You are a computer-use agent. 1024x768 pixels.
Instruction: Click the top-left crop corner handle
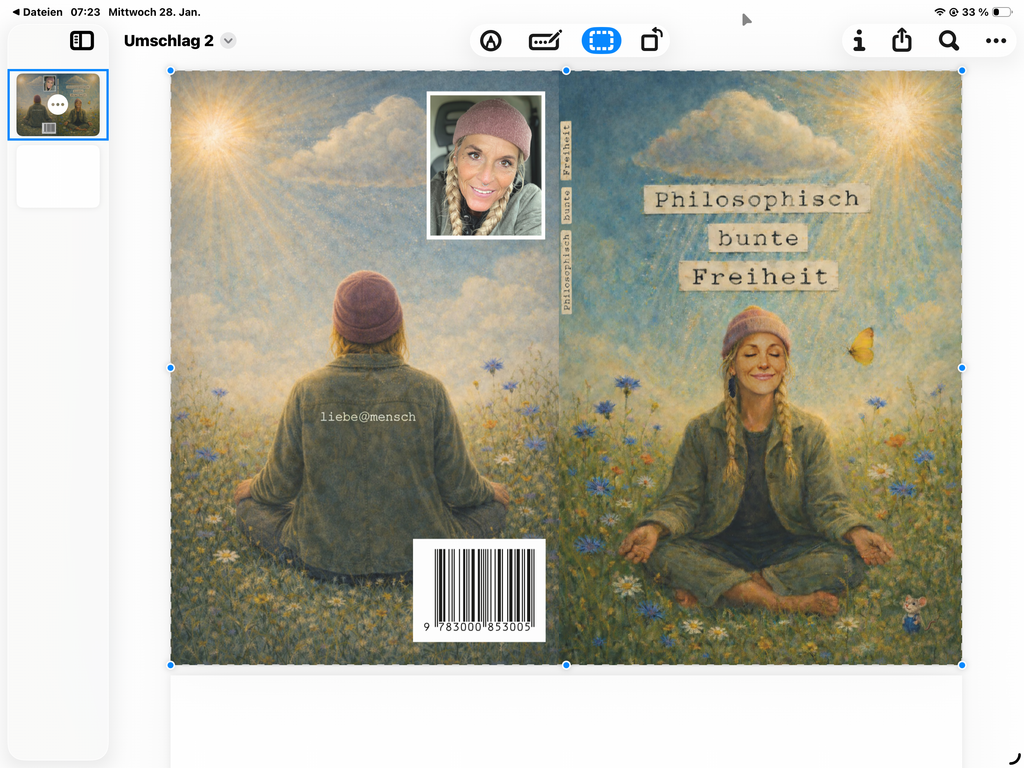(171, 71)
